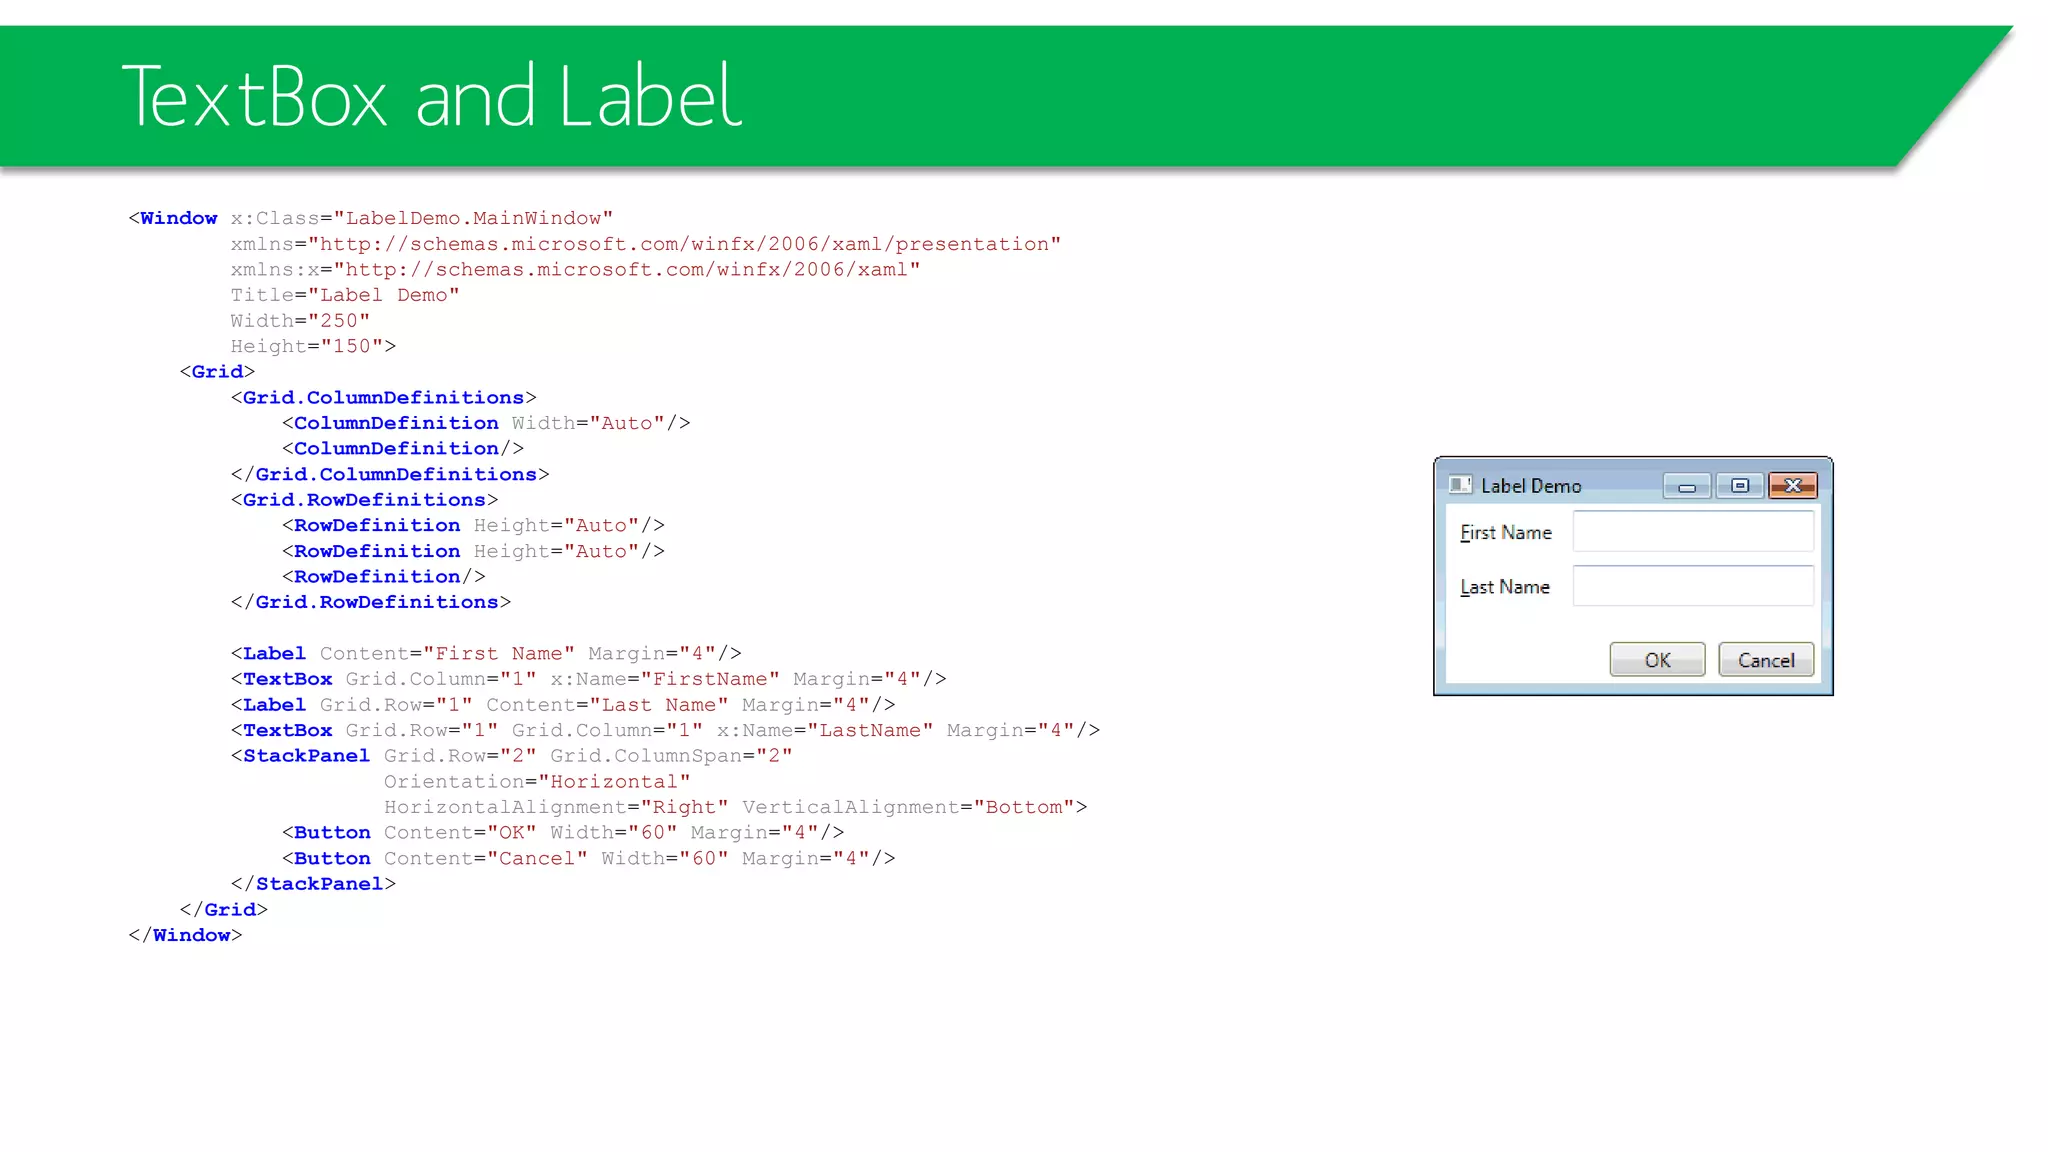Click the slide title TextBox and Label
The height and width of the screenshot is (1152, 2048).
(x=431, y=96)
